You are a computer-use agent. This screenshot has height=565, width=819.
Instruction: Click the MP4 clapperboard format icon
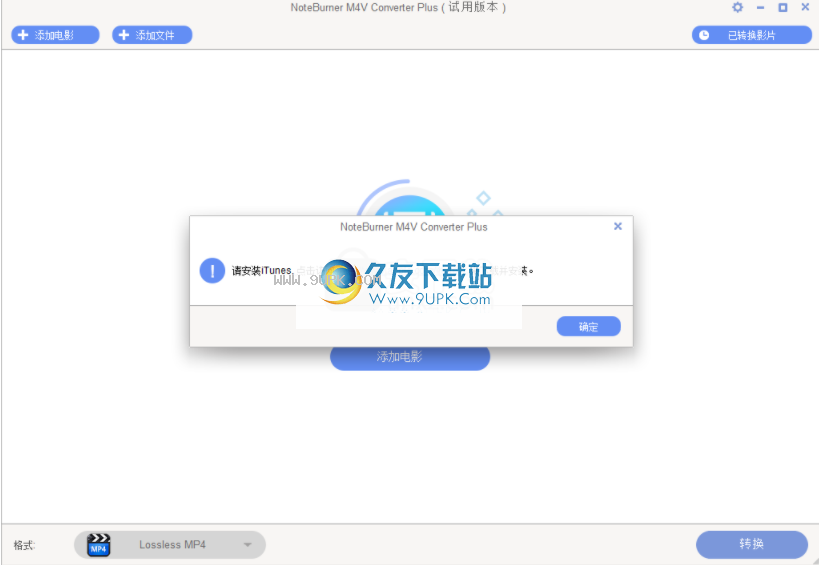(98, 545)
